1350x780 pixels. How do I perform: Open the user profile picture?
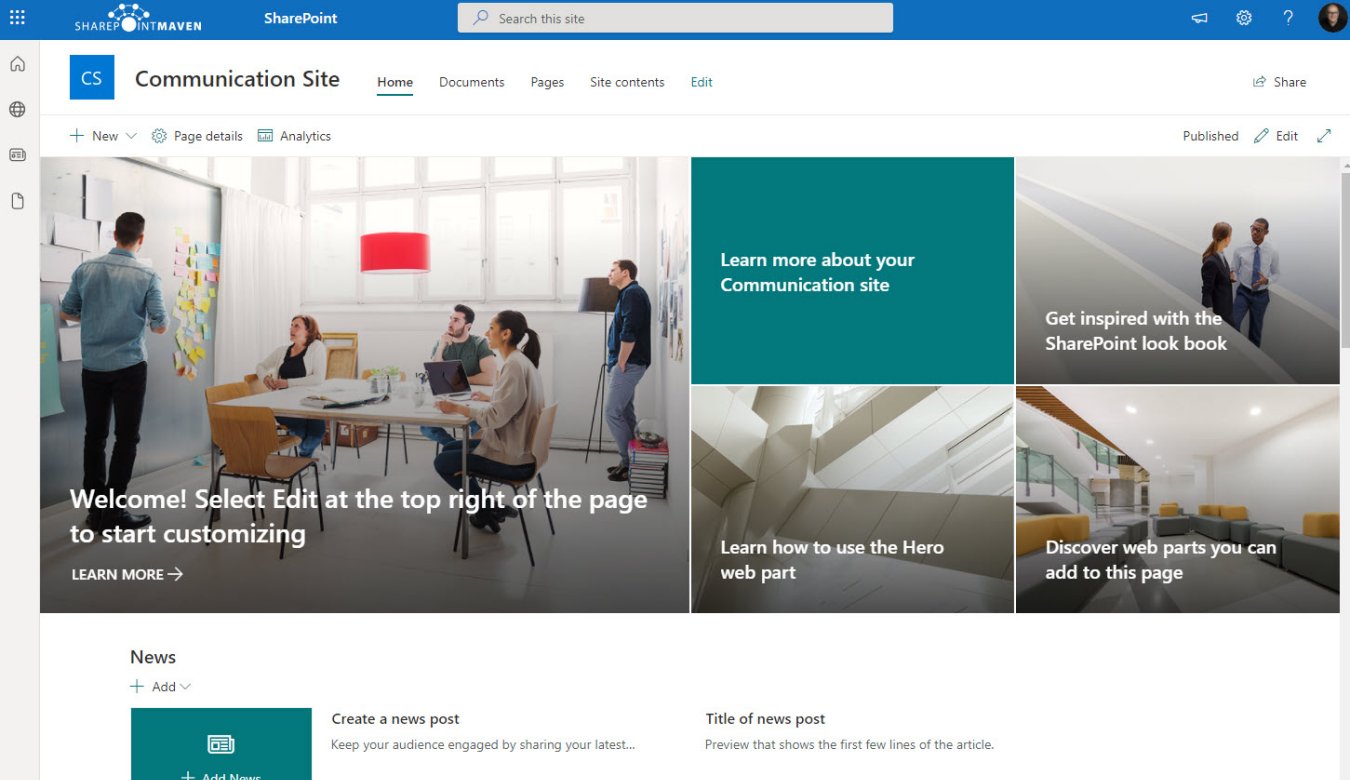pos(1332,18)
